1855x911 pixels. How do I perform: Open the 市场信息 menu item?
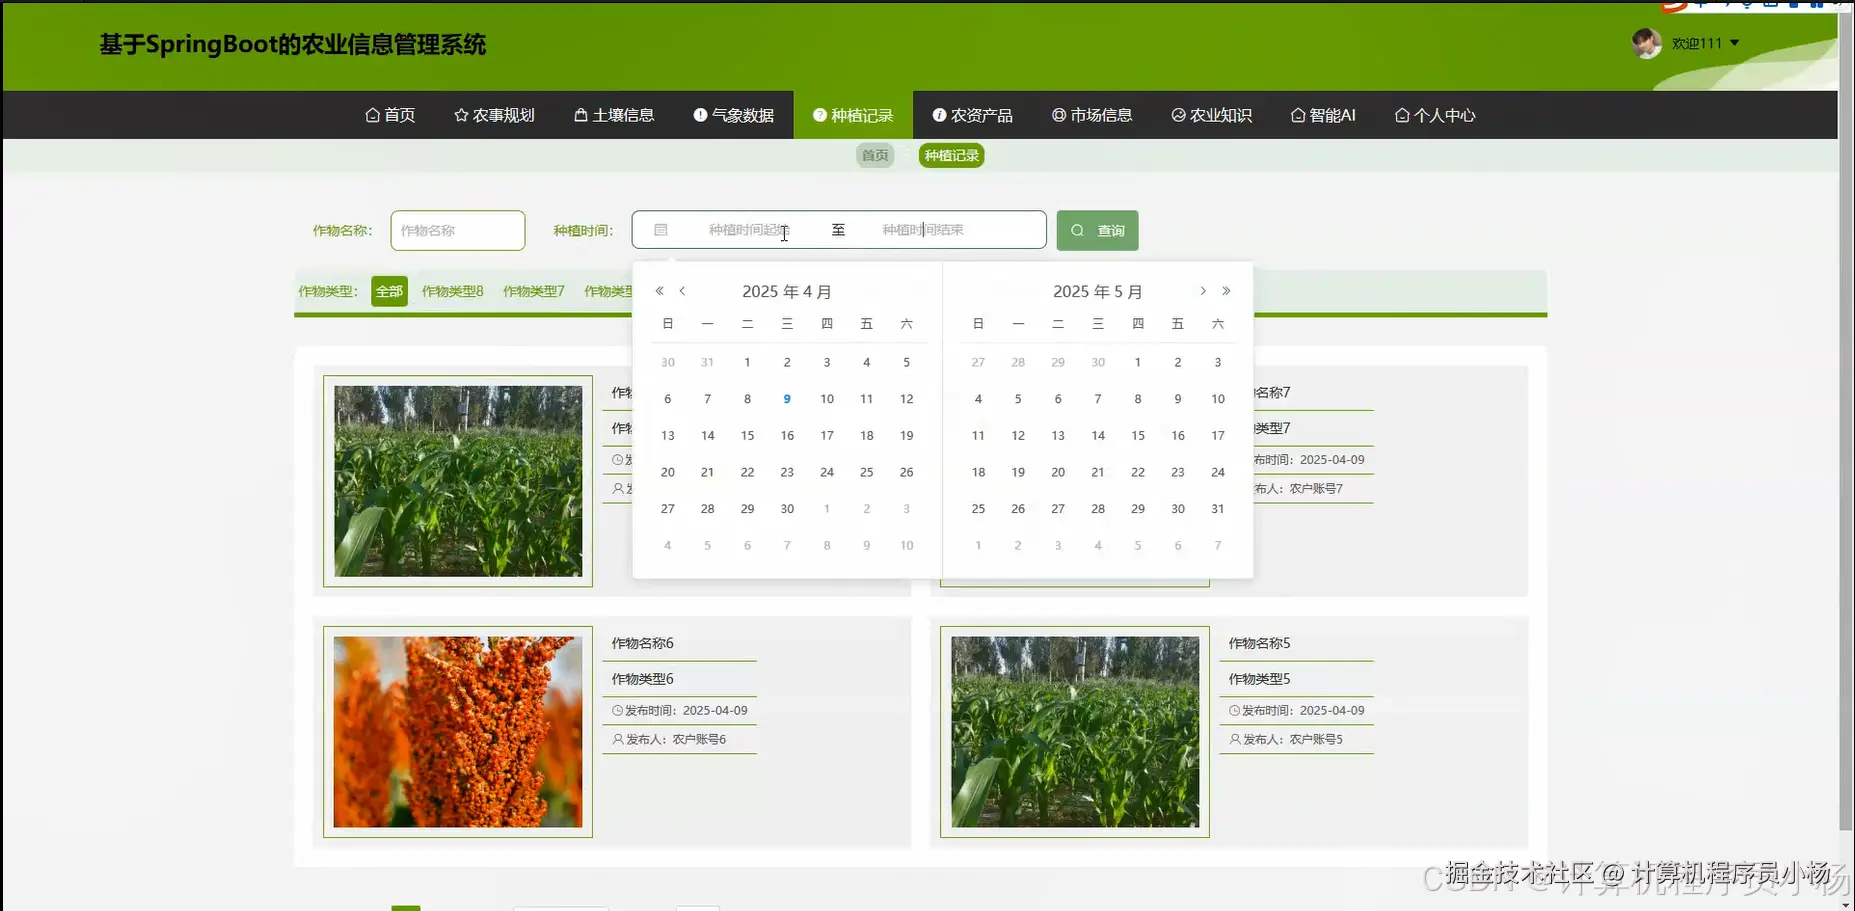coord(1092,115)
